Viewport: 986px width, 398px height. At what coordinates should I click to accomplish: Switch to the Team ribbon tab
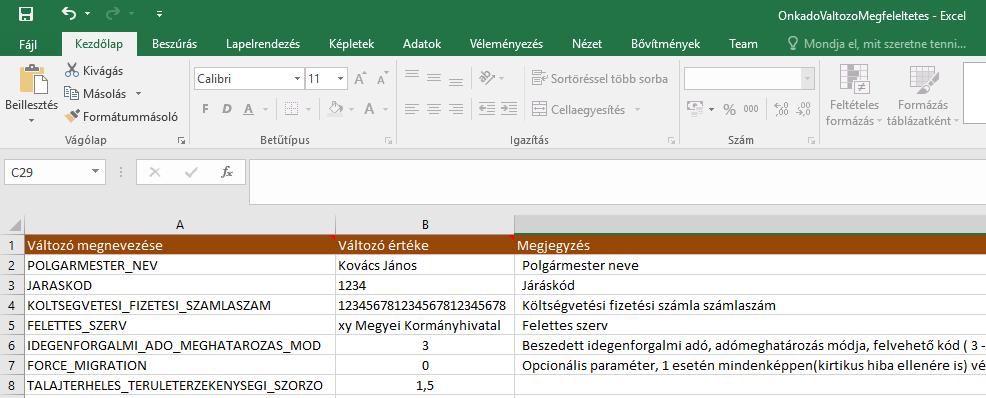(743, 44)
